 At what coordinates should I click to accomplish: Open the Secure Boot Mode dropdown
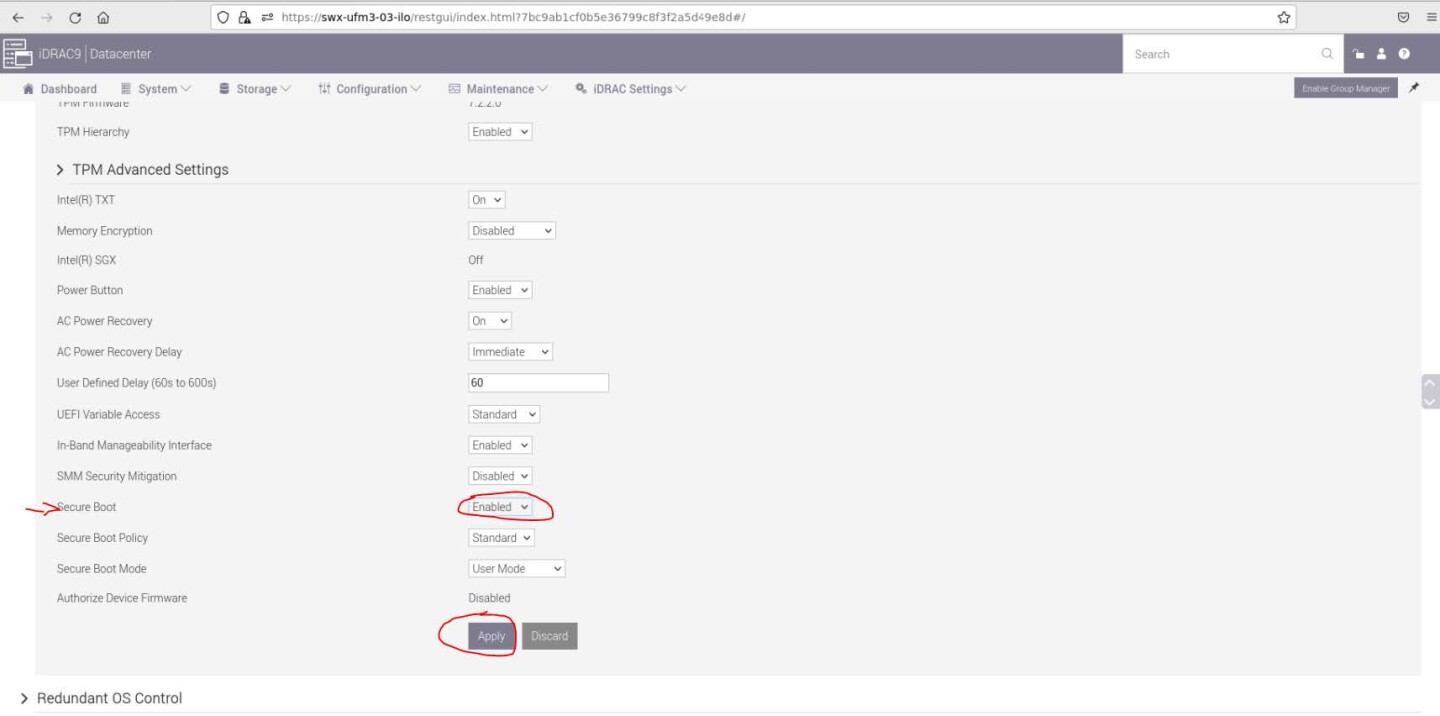tap(517, 569)
